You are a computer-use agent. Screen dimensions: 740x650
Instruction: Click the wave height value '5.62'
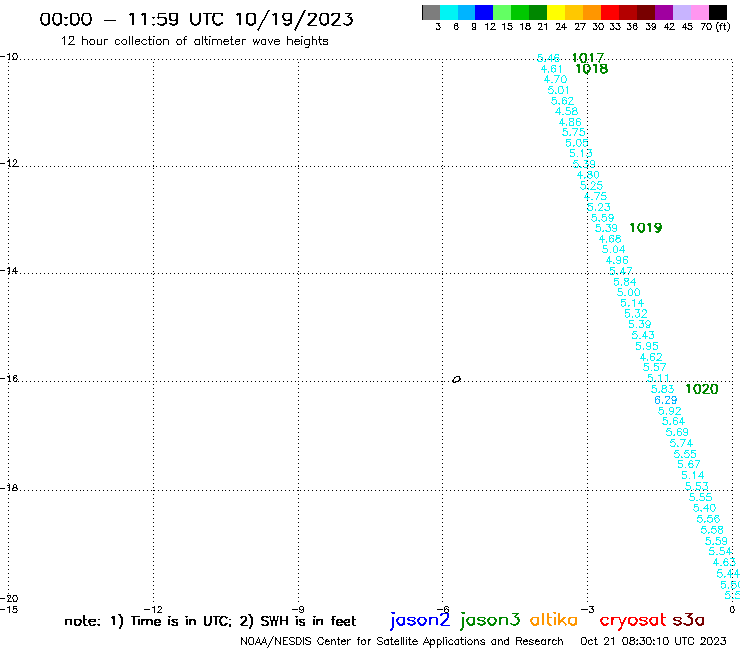[x=563, y=101]
